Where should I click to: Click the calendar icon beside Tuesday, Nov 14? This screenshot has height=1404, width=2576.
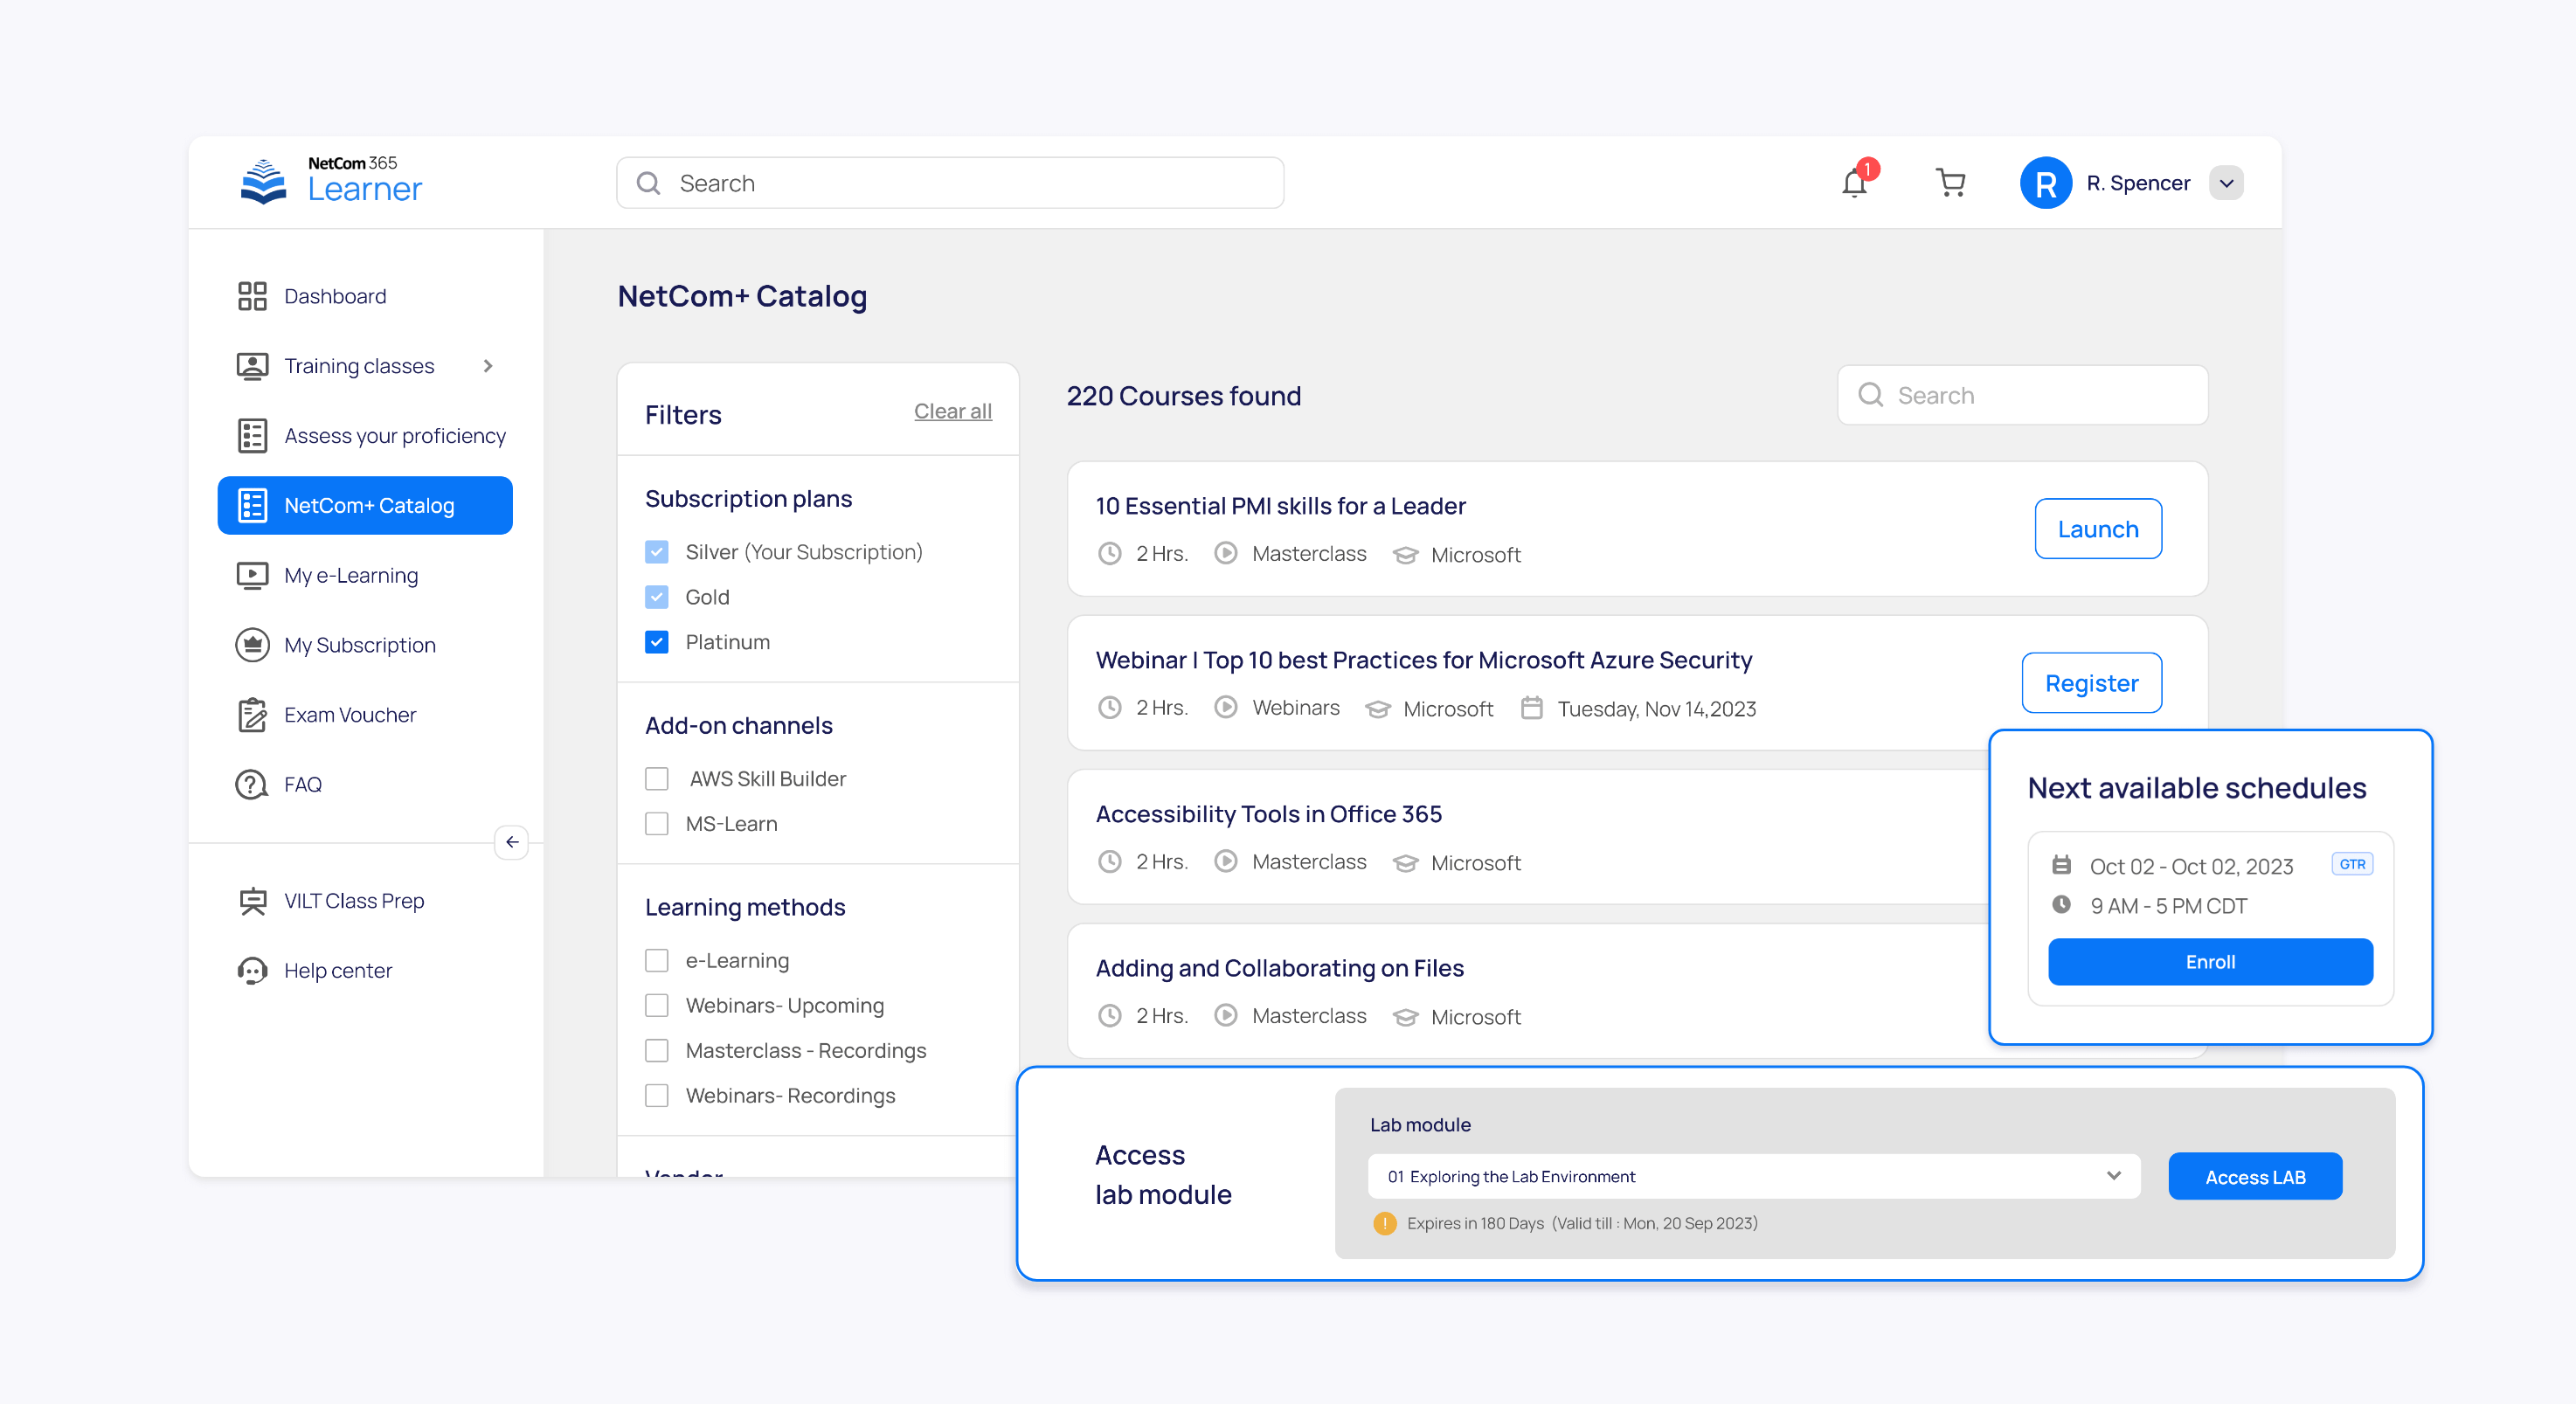click(x=1531, y=708)
